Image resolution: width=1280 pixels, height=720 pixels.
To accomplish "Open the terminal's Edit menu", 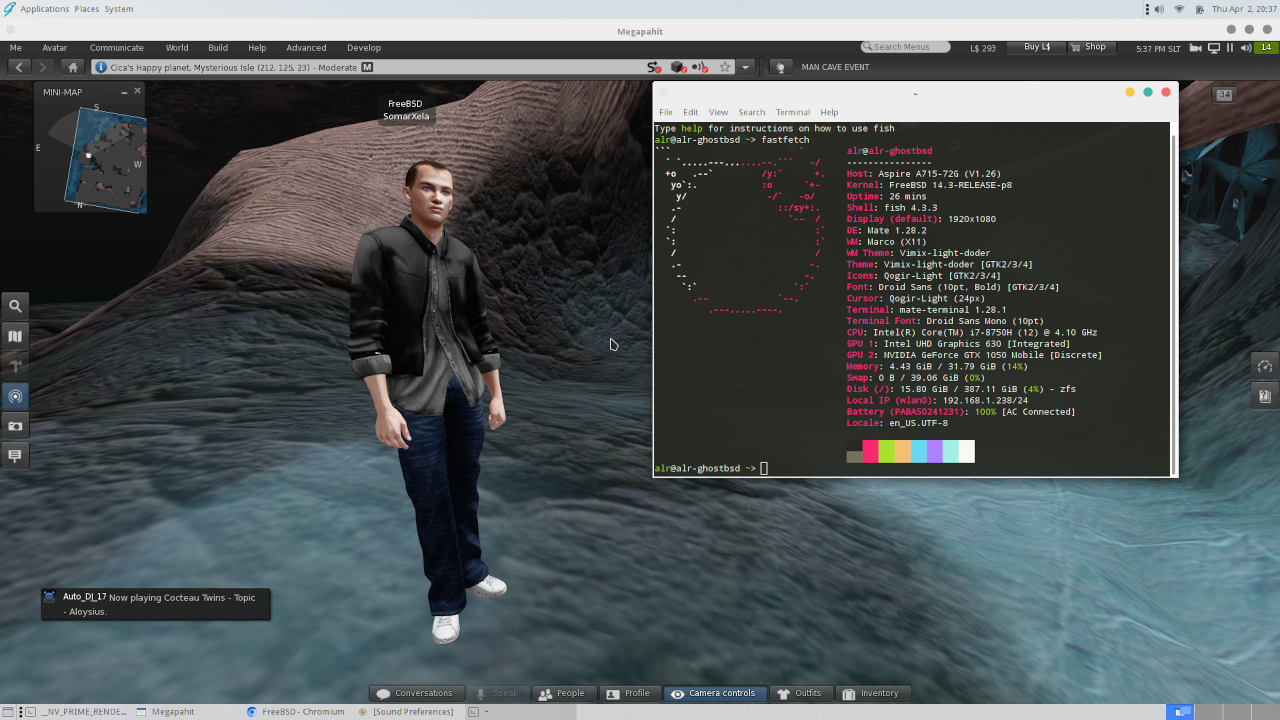I will (690, 112).
